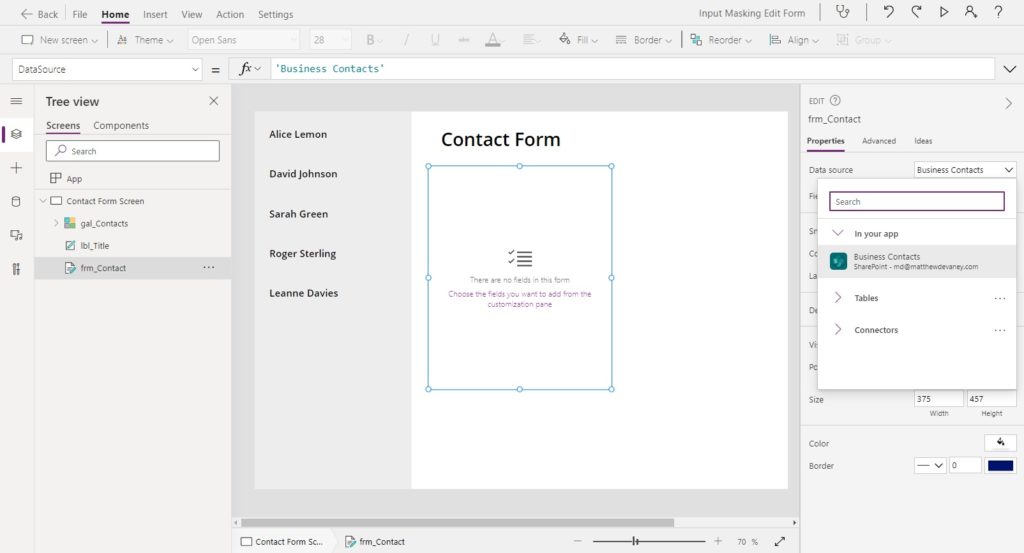Image resolution: width=1024 pixels, height=553 pixels.
Task: Expand the gal_Contacts node
Action: click(56, 223)
